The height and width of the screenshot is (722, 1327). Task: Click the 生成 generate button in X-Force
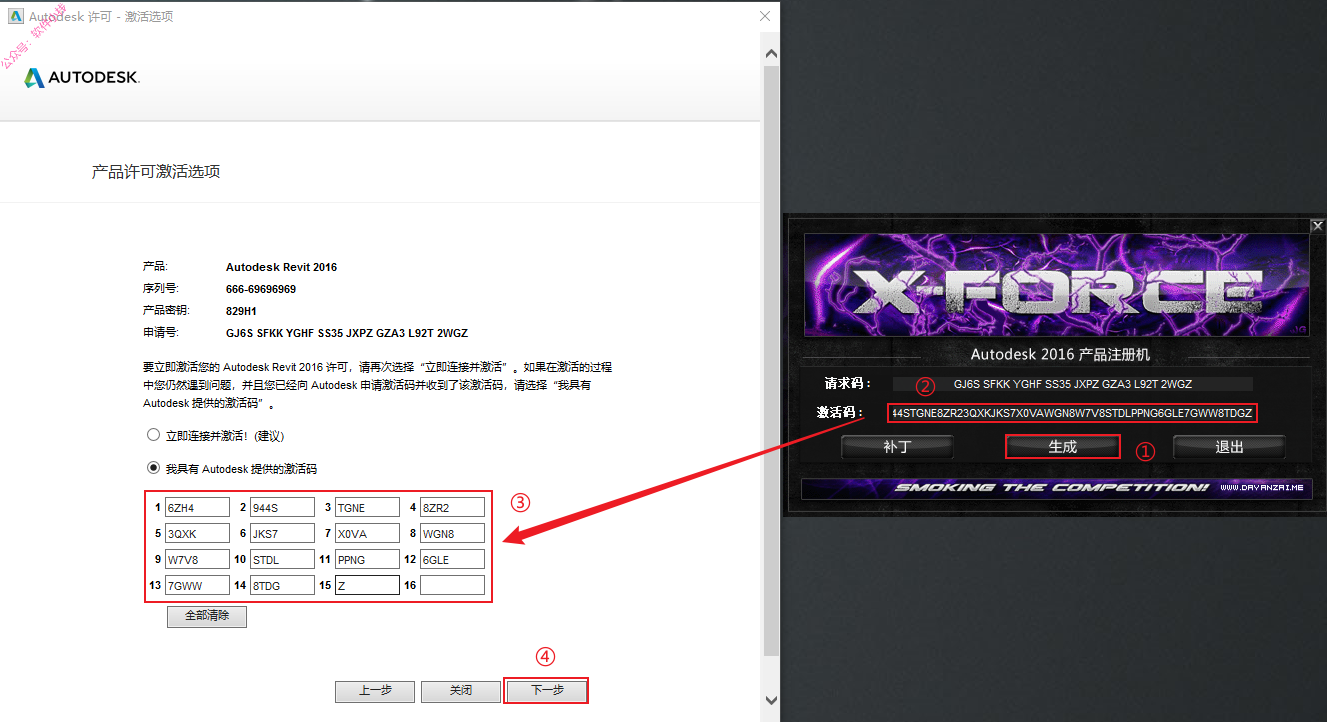click(x=1063, y=447)
